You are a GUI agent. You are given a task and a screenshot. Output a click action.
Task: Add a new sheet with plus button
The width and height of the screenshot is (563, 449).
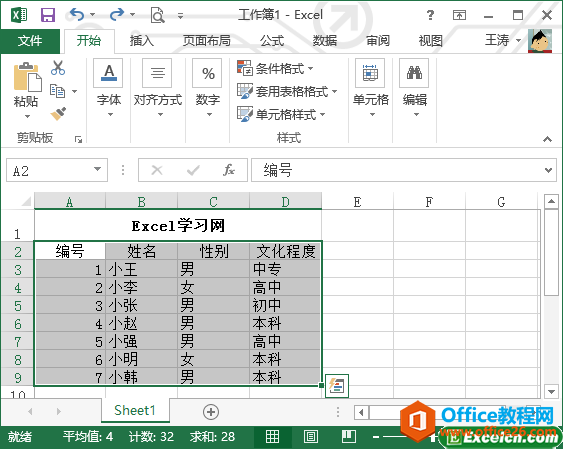[211, 412]
